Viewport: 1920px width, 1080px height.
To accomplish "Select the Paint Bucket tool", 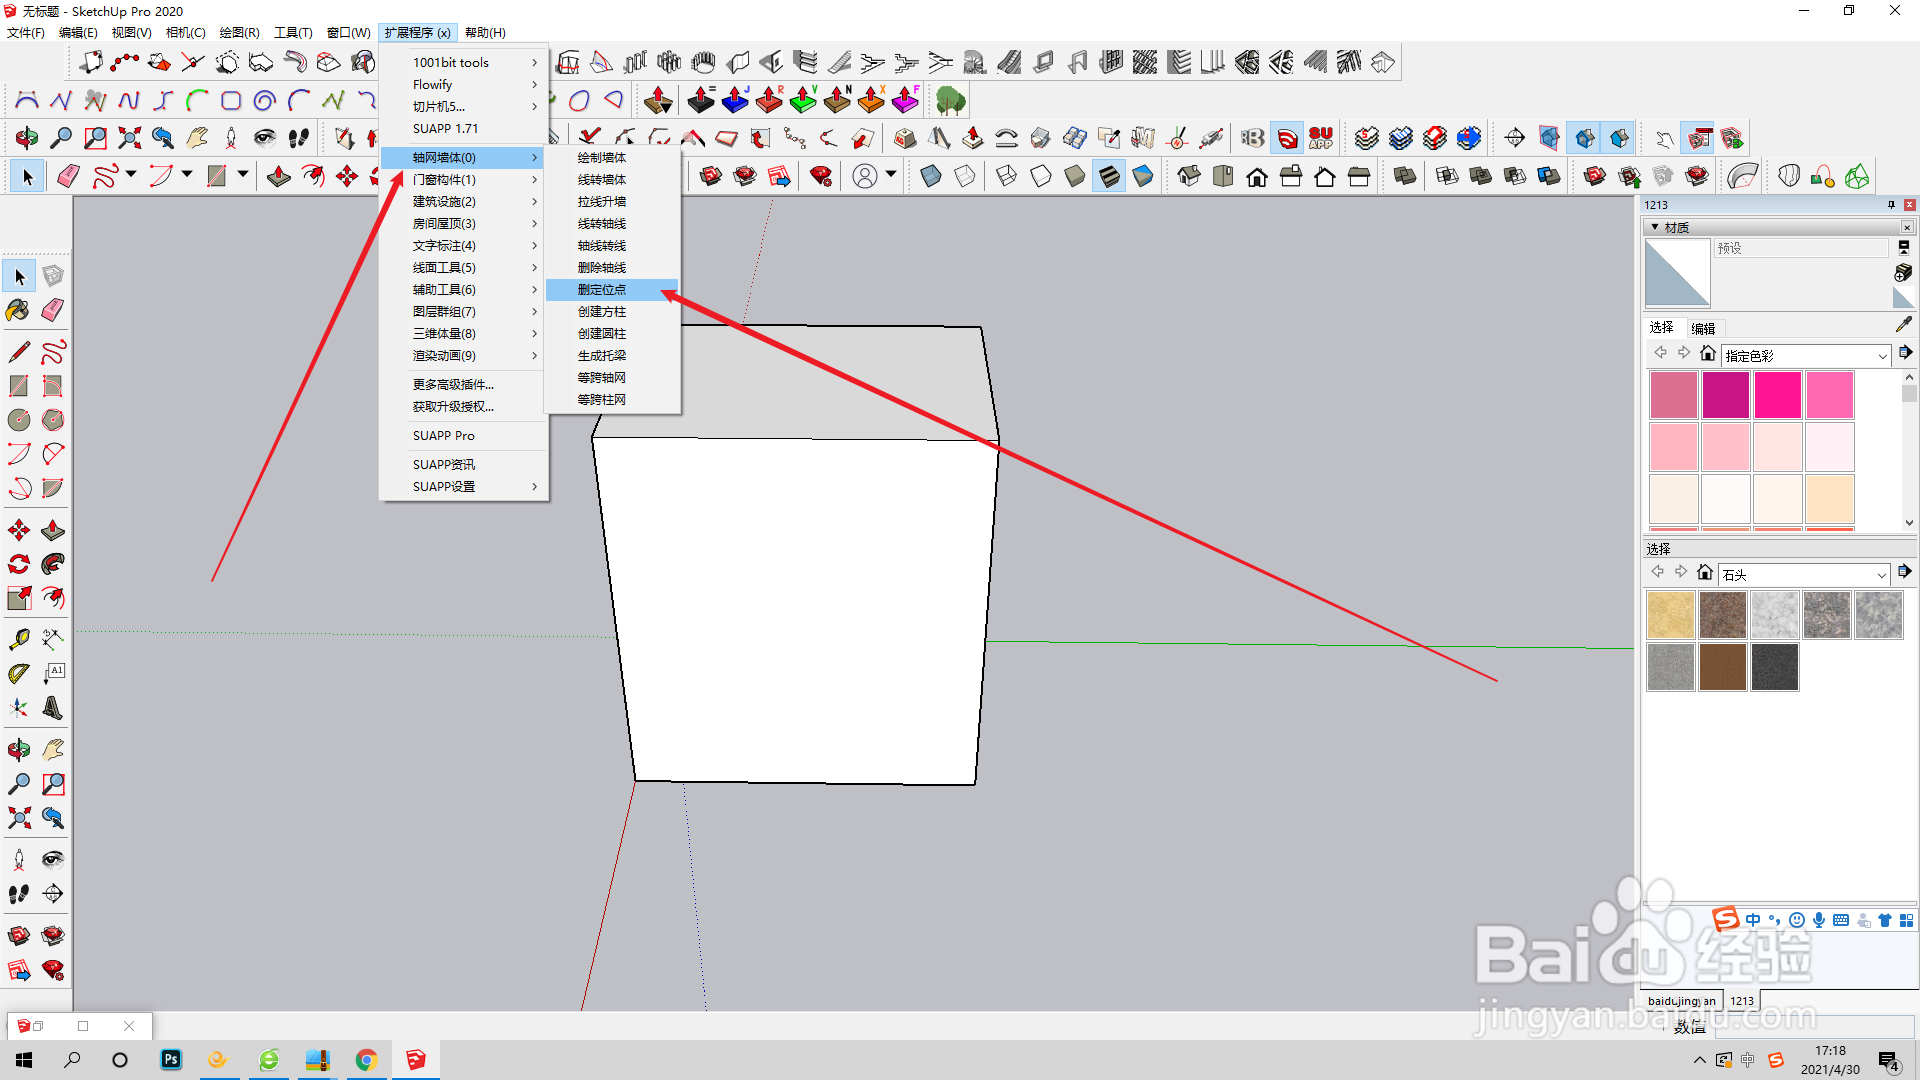I will (x=18, y=310).
